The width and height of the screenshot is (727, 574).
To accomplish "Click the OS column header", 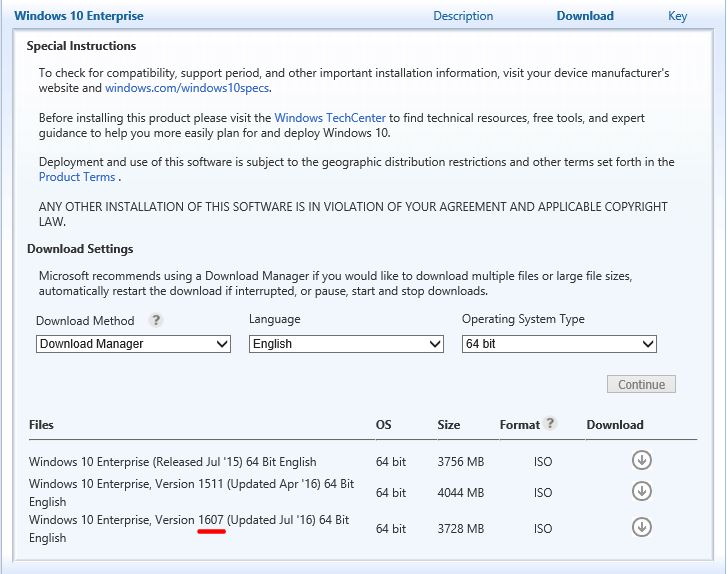I will coord(383,425).
